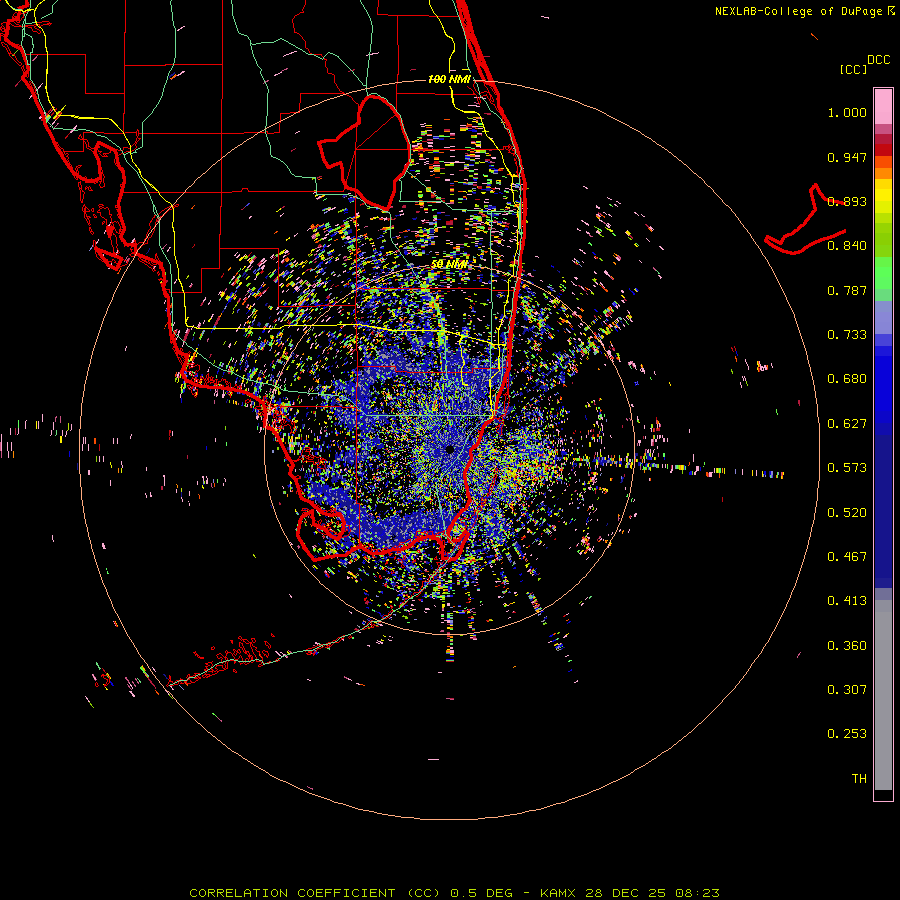900x900 pixels.
Task: Select the 0.413 color scale value
Action: pyautogui.click(x=847, y=601)
